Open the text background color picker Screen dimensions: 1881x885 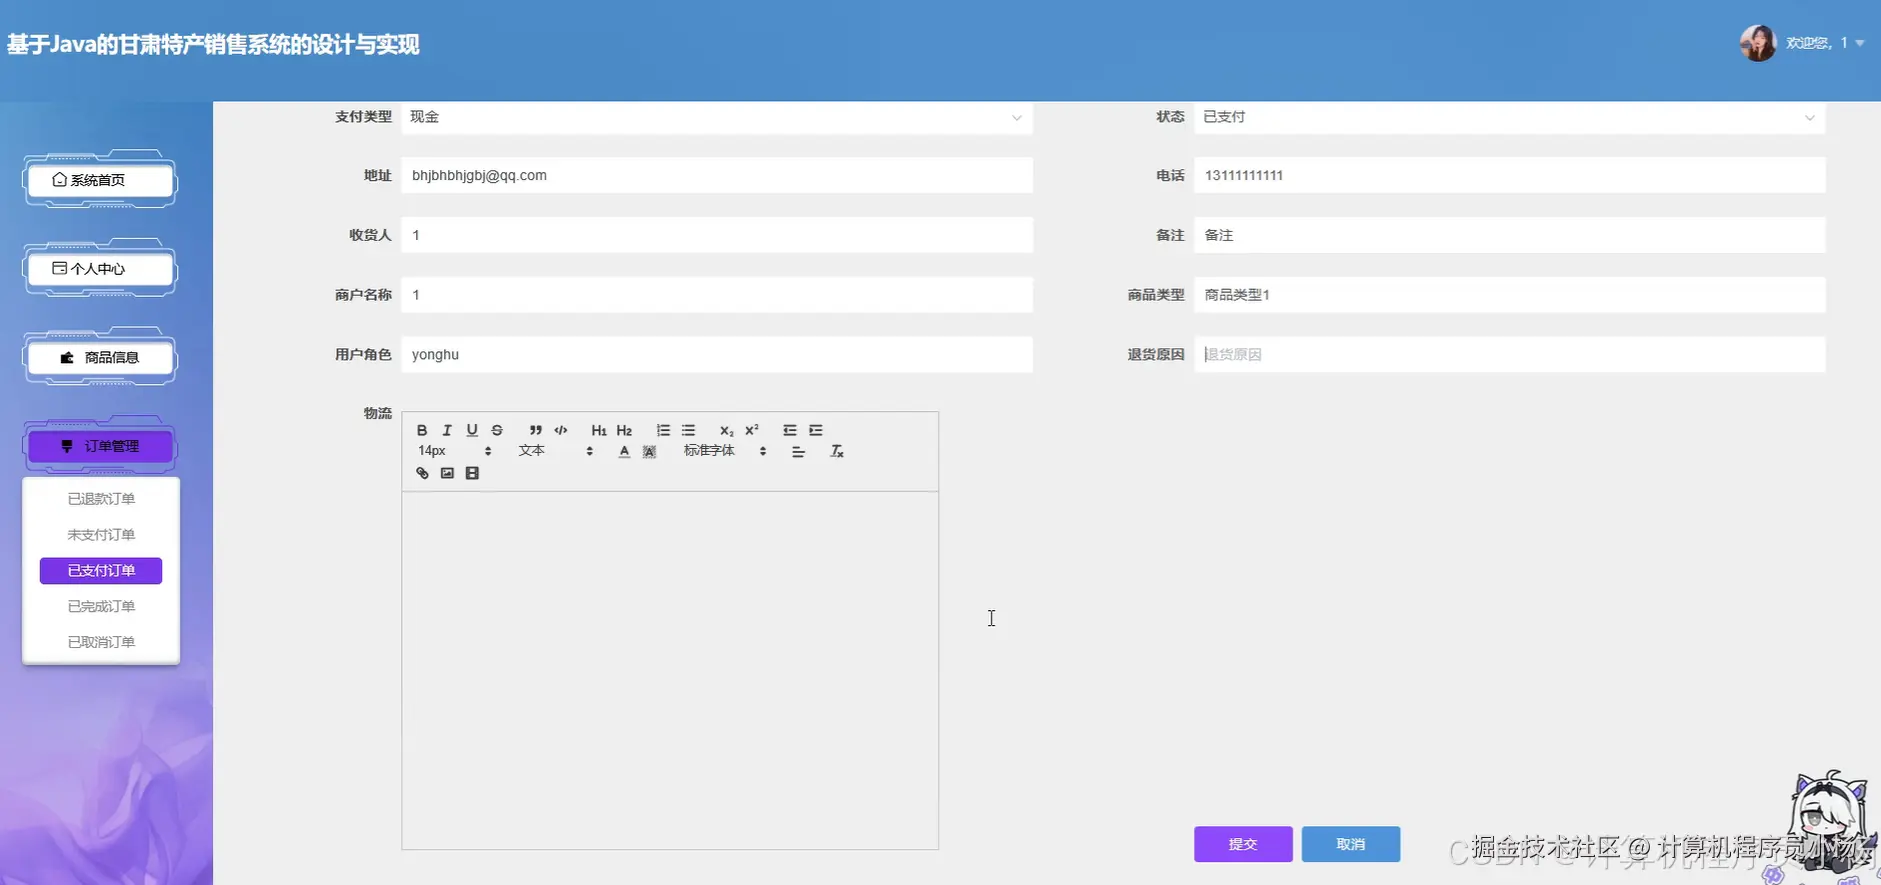[x=649, y=451]
